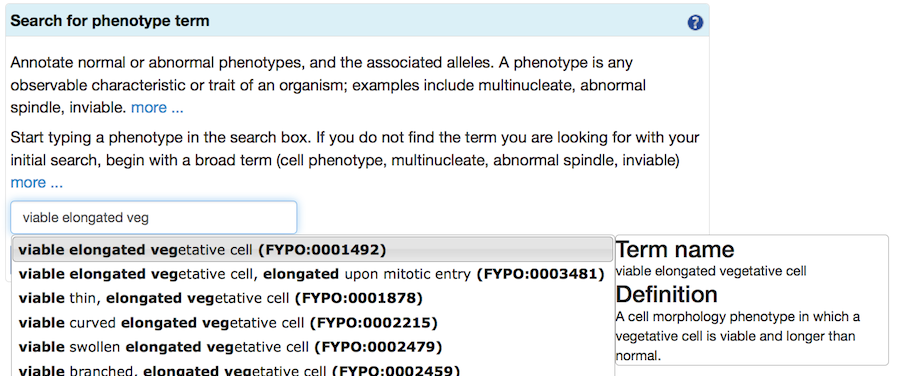Select viable elongated vegetative cell FYPO:0001492
This screenshot has width=900, height=376.
point(313,250)
